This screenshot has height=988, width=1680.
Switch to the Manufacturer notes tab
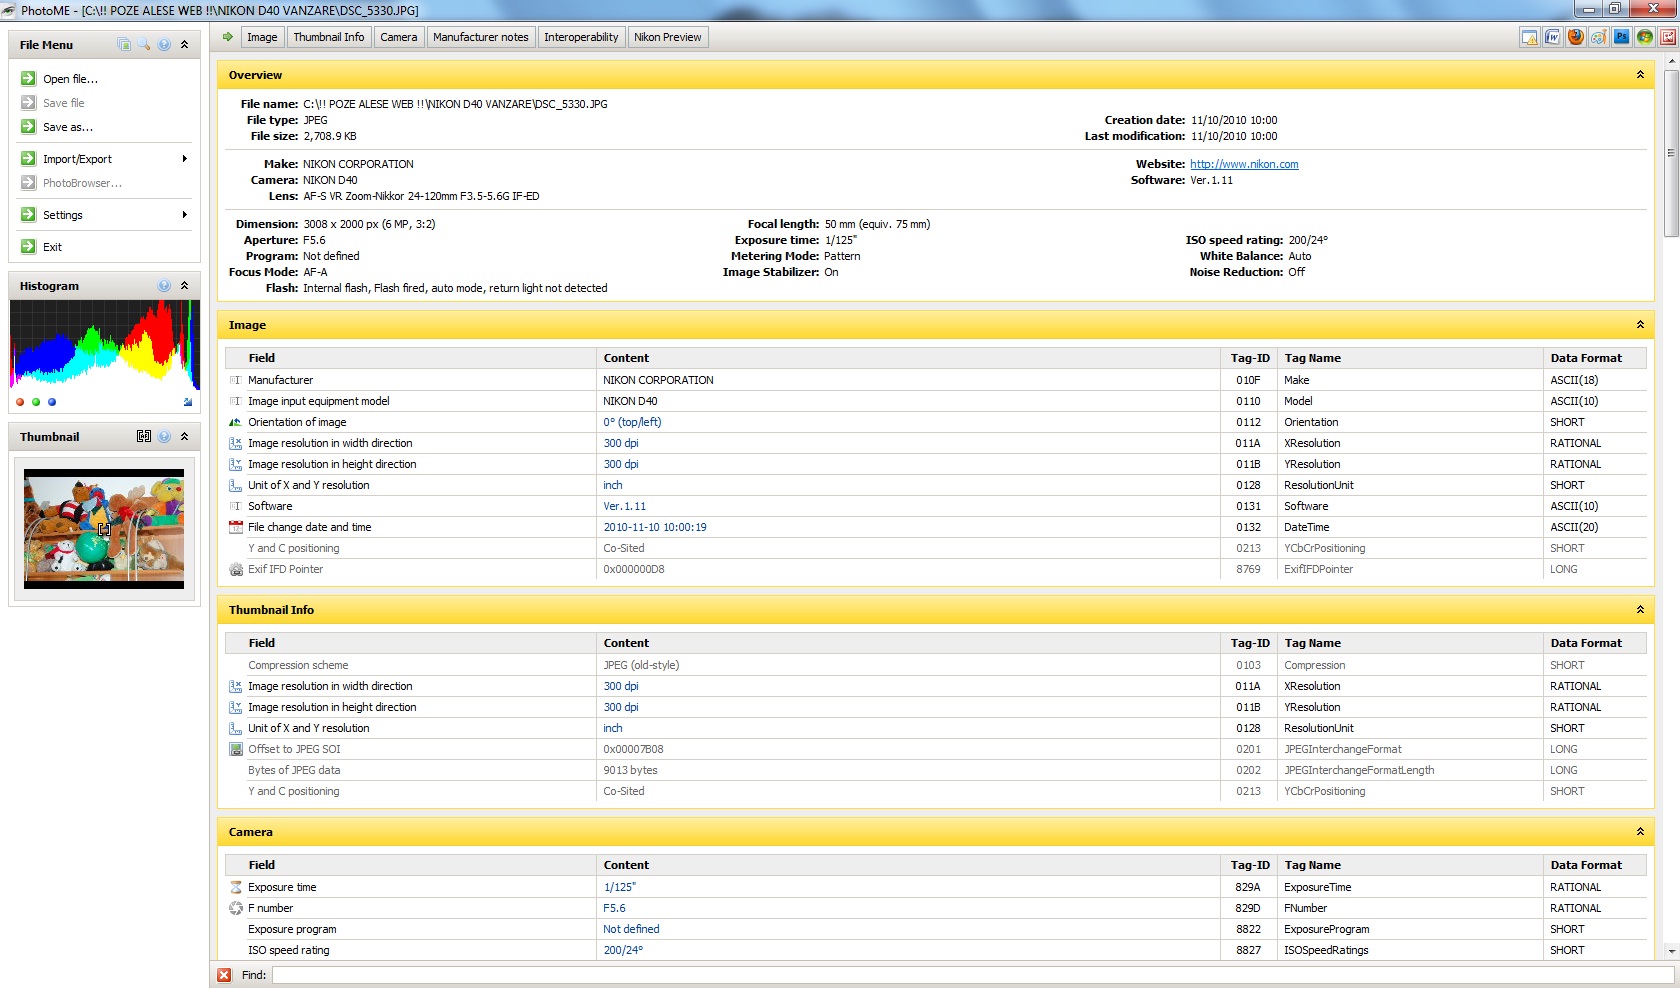tap(480, 37)
